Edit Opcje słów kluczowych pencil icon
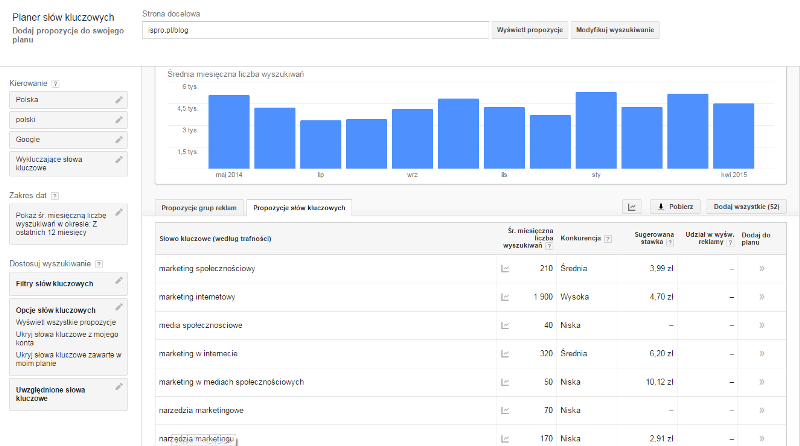 119,307
